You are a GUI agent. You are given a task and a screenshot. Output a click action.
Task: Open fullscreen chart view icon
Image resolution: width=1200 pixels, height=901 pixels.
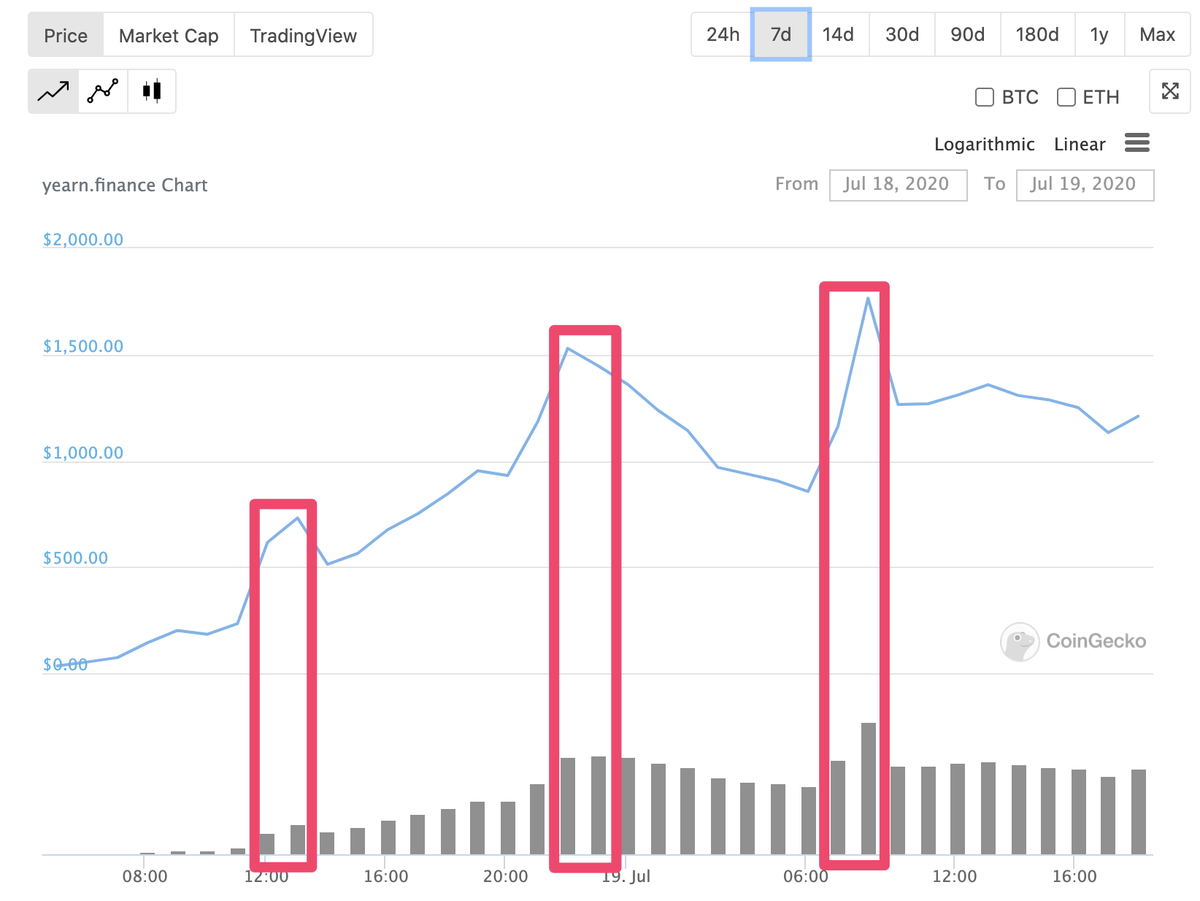pos(1170,92)
